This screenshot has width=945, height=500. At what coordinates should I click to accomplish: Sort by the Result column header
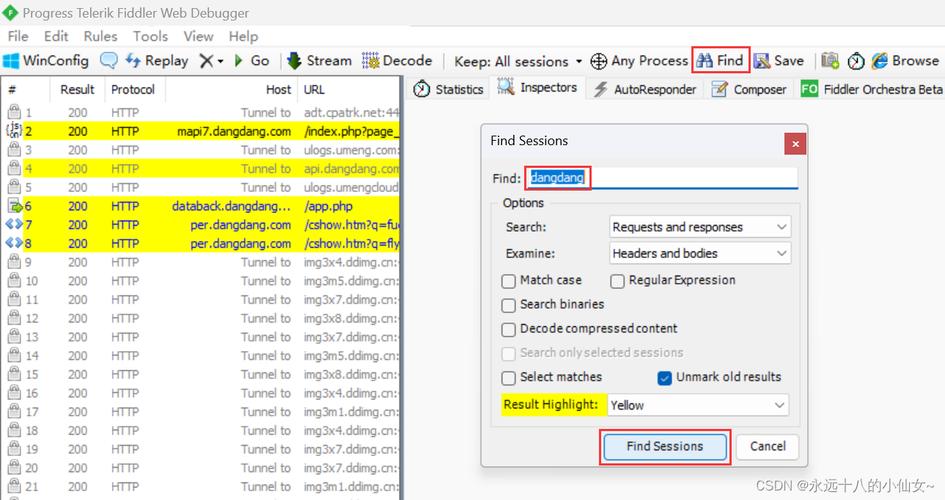77,90
